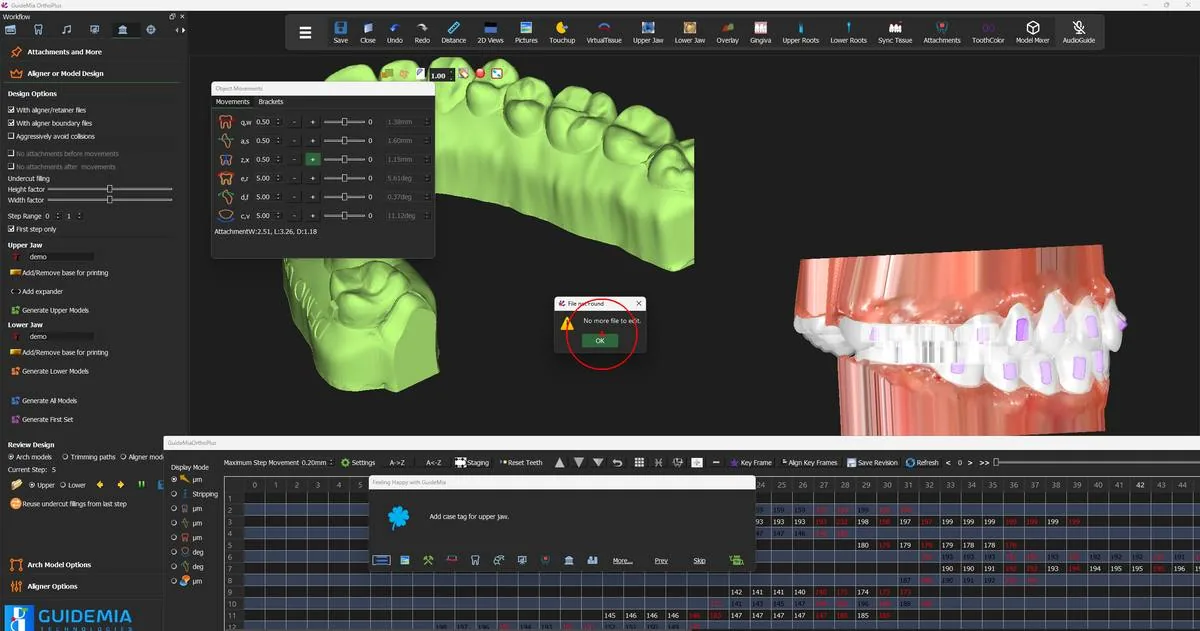Adjust the Height factor slider

pyautogui.click(x=110, y=189)
